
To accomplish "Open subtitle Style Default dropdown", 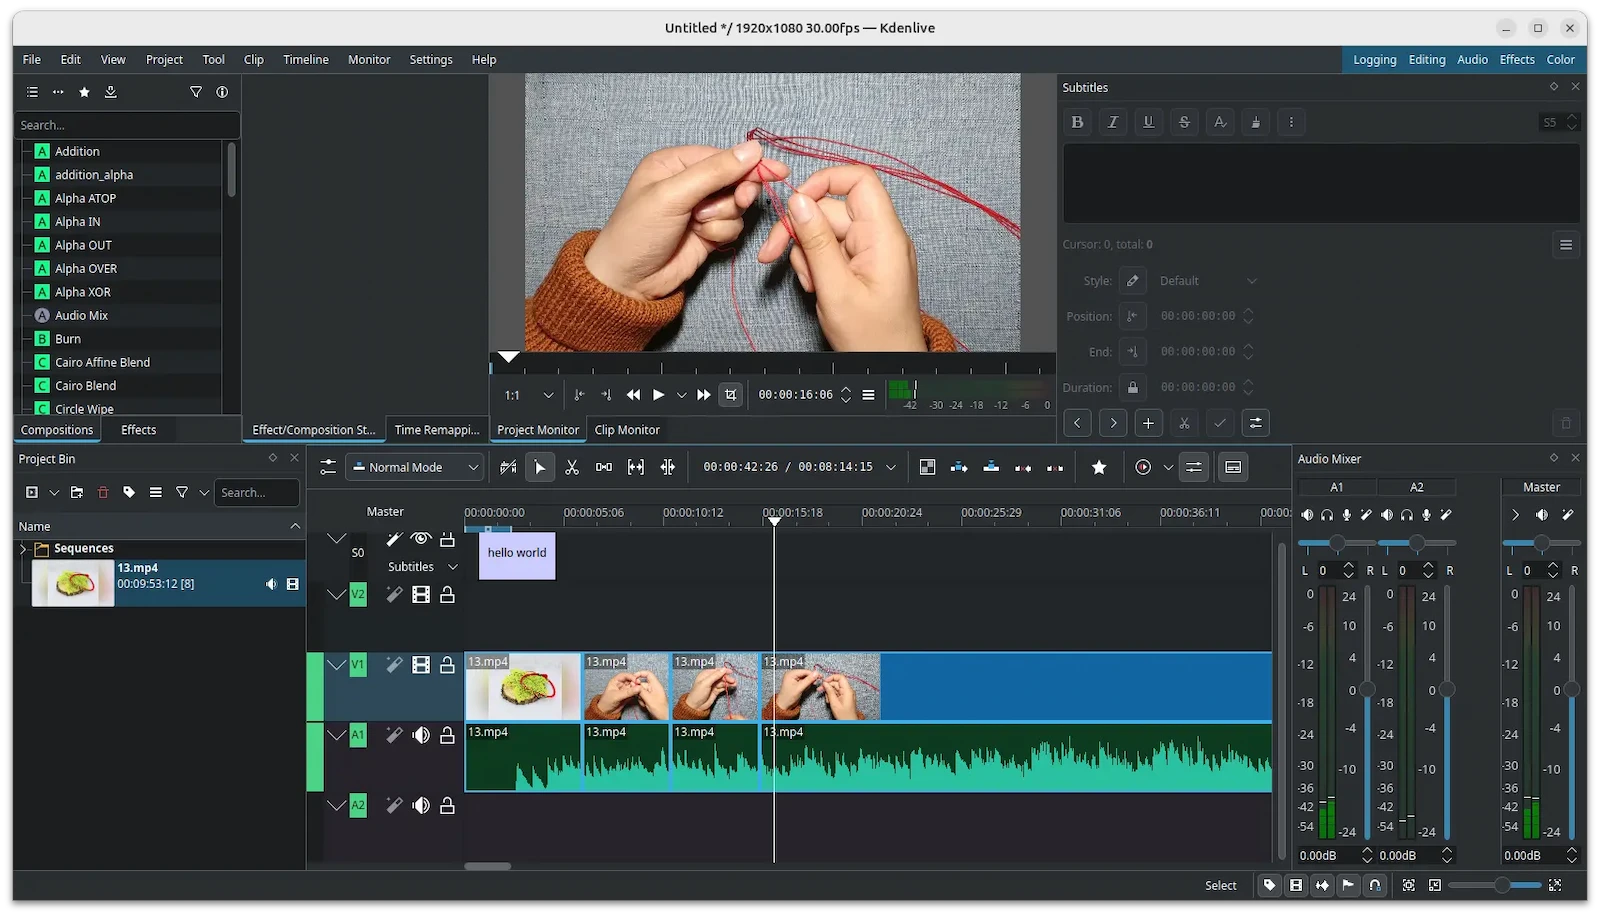I will click(1207, 281).
